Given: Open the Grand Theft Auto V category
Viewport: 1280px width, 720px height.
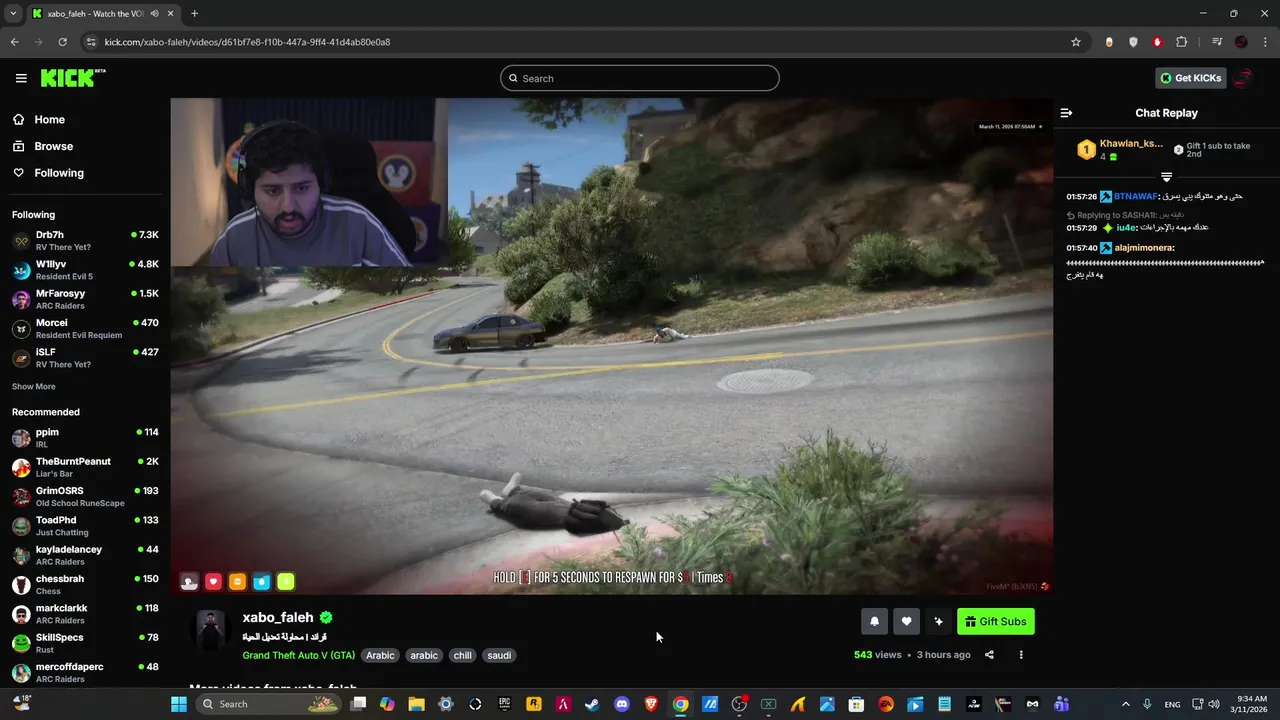Looking at the screenshot, I should coord(298,655).
